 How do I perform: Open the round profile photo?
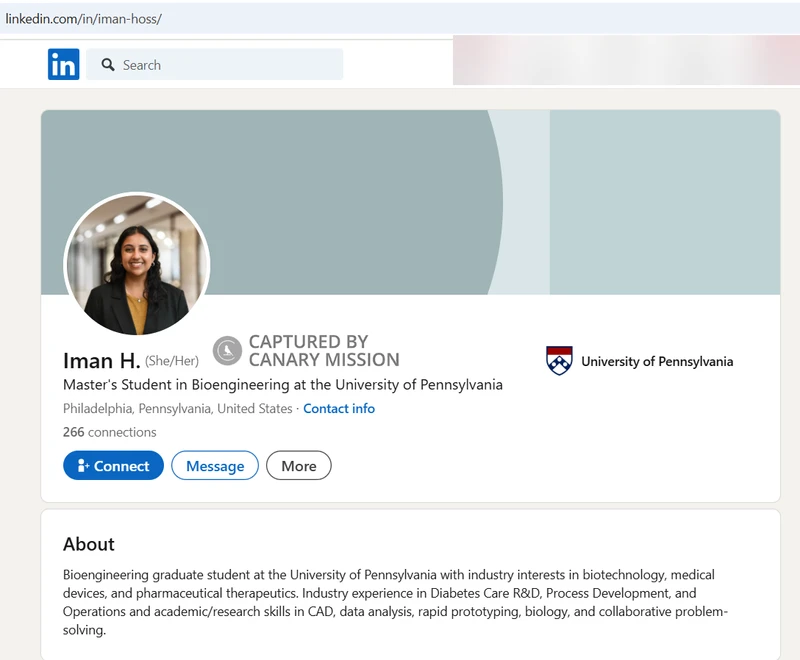click(x=137, y=264)
